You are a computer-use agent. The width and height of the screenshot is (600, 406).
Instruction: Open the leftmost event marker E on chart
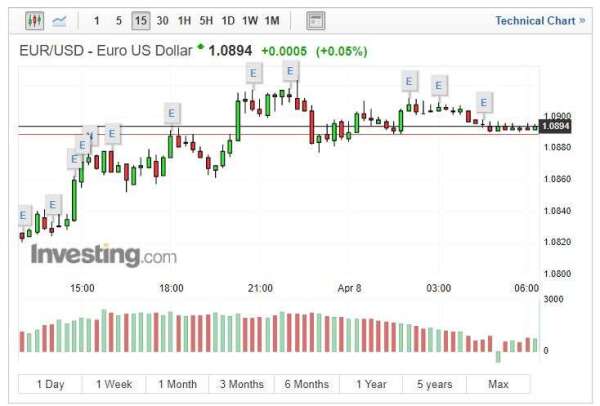24,215
